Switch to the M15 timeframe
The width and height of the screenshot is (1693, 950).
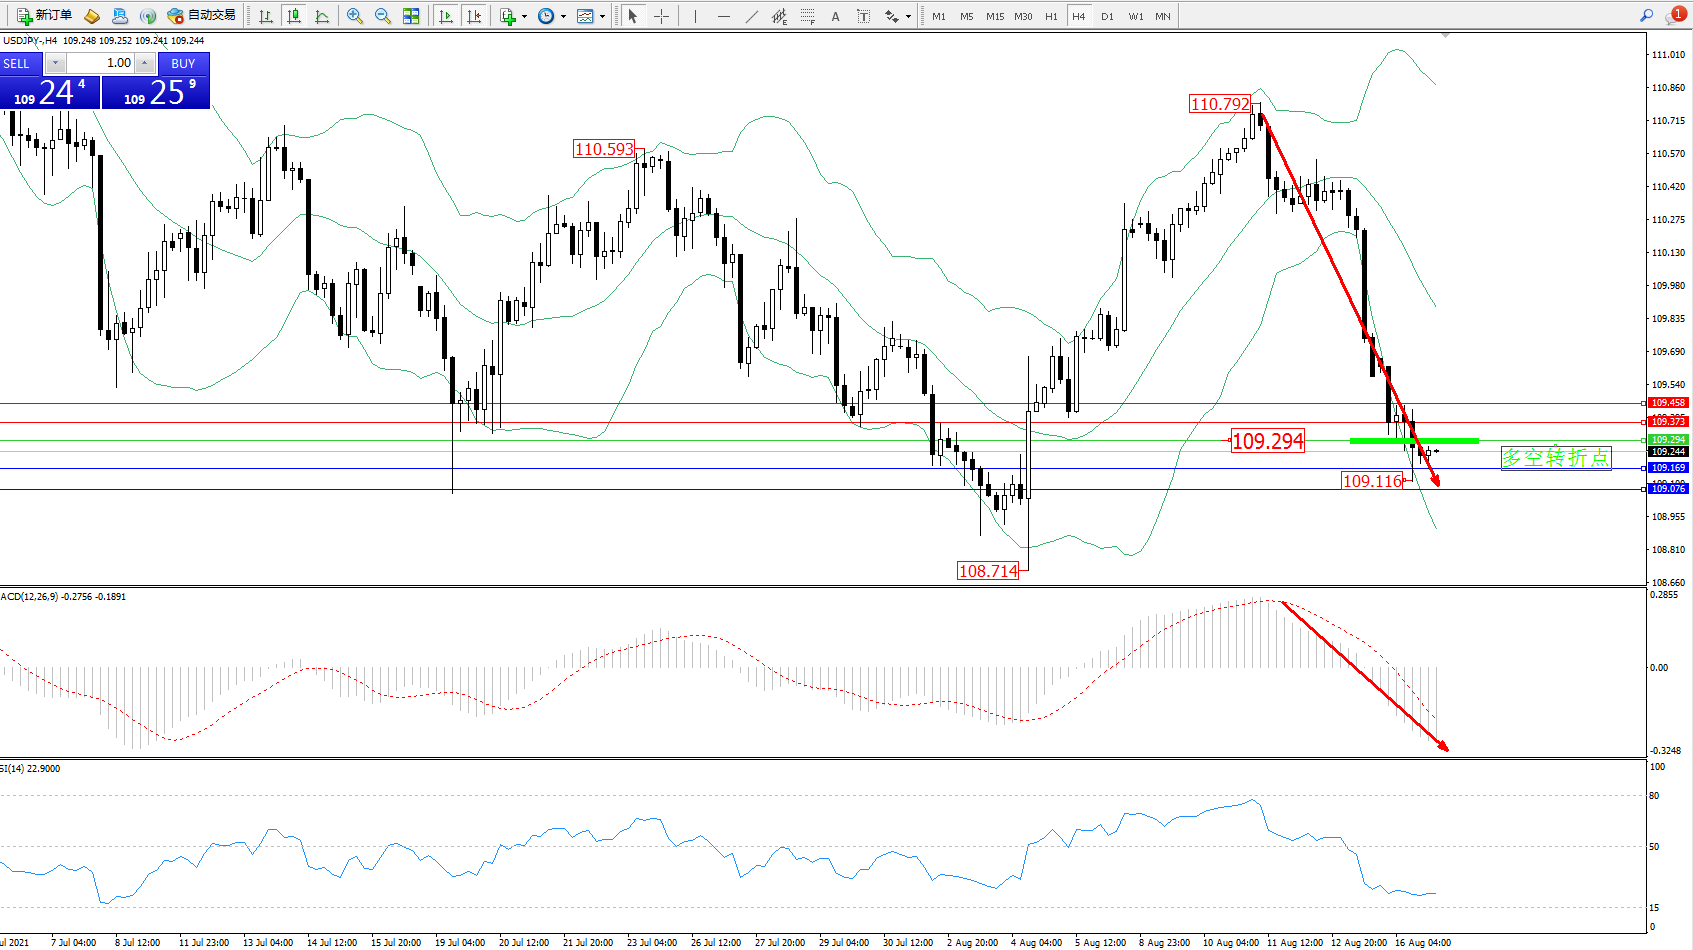(995, 16)
